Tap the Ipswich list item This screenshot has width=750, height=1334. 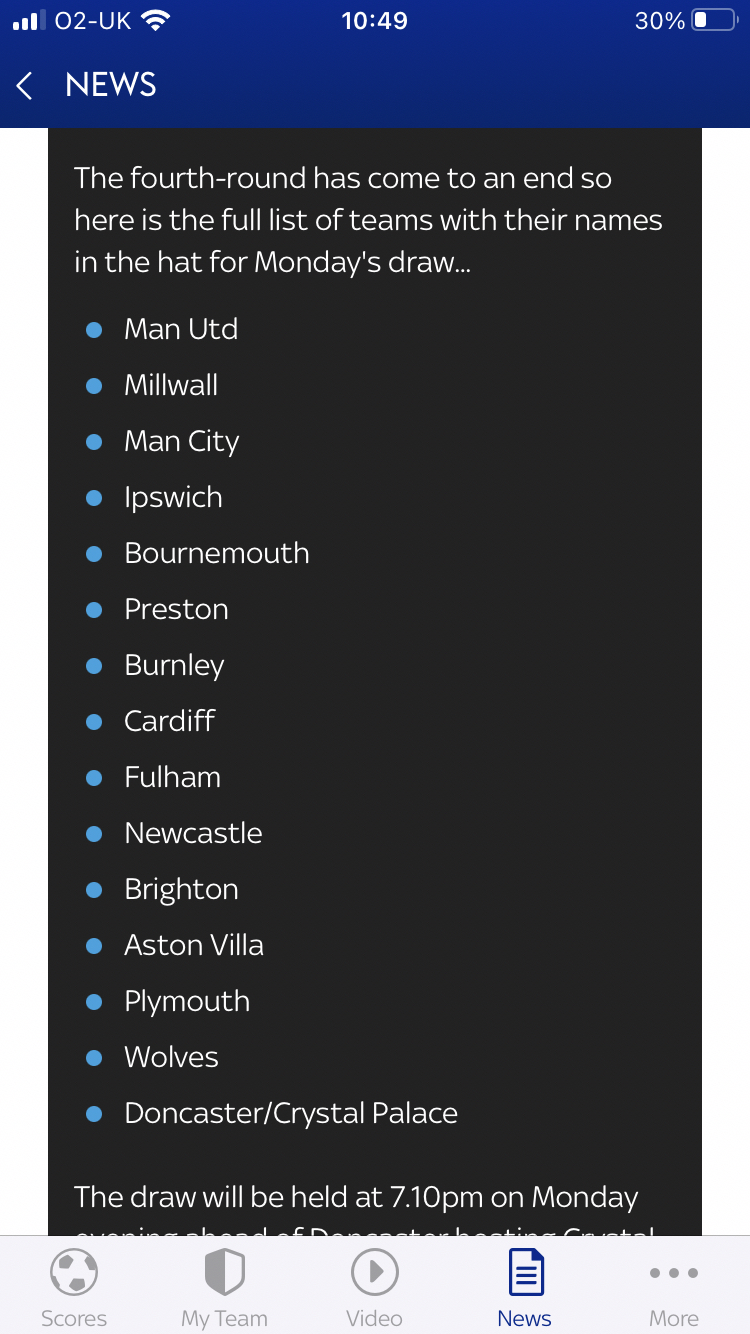(173, 497)
